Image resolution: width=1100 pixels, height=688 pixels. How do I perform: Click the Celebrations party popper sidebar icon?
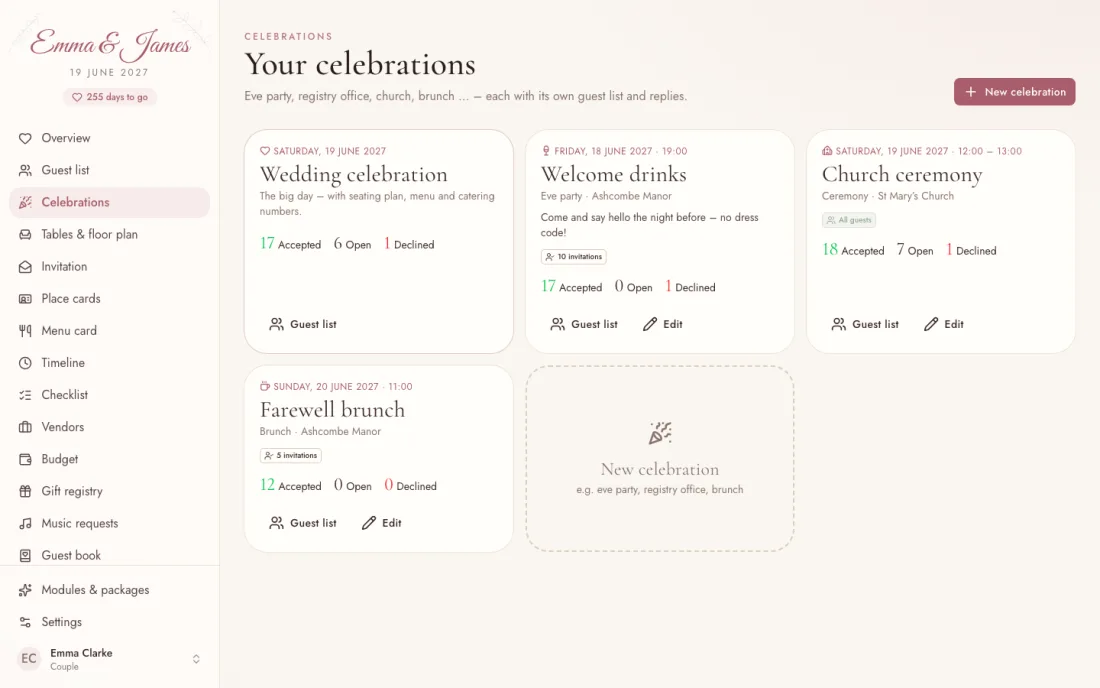(25, 203)
